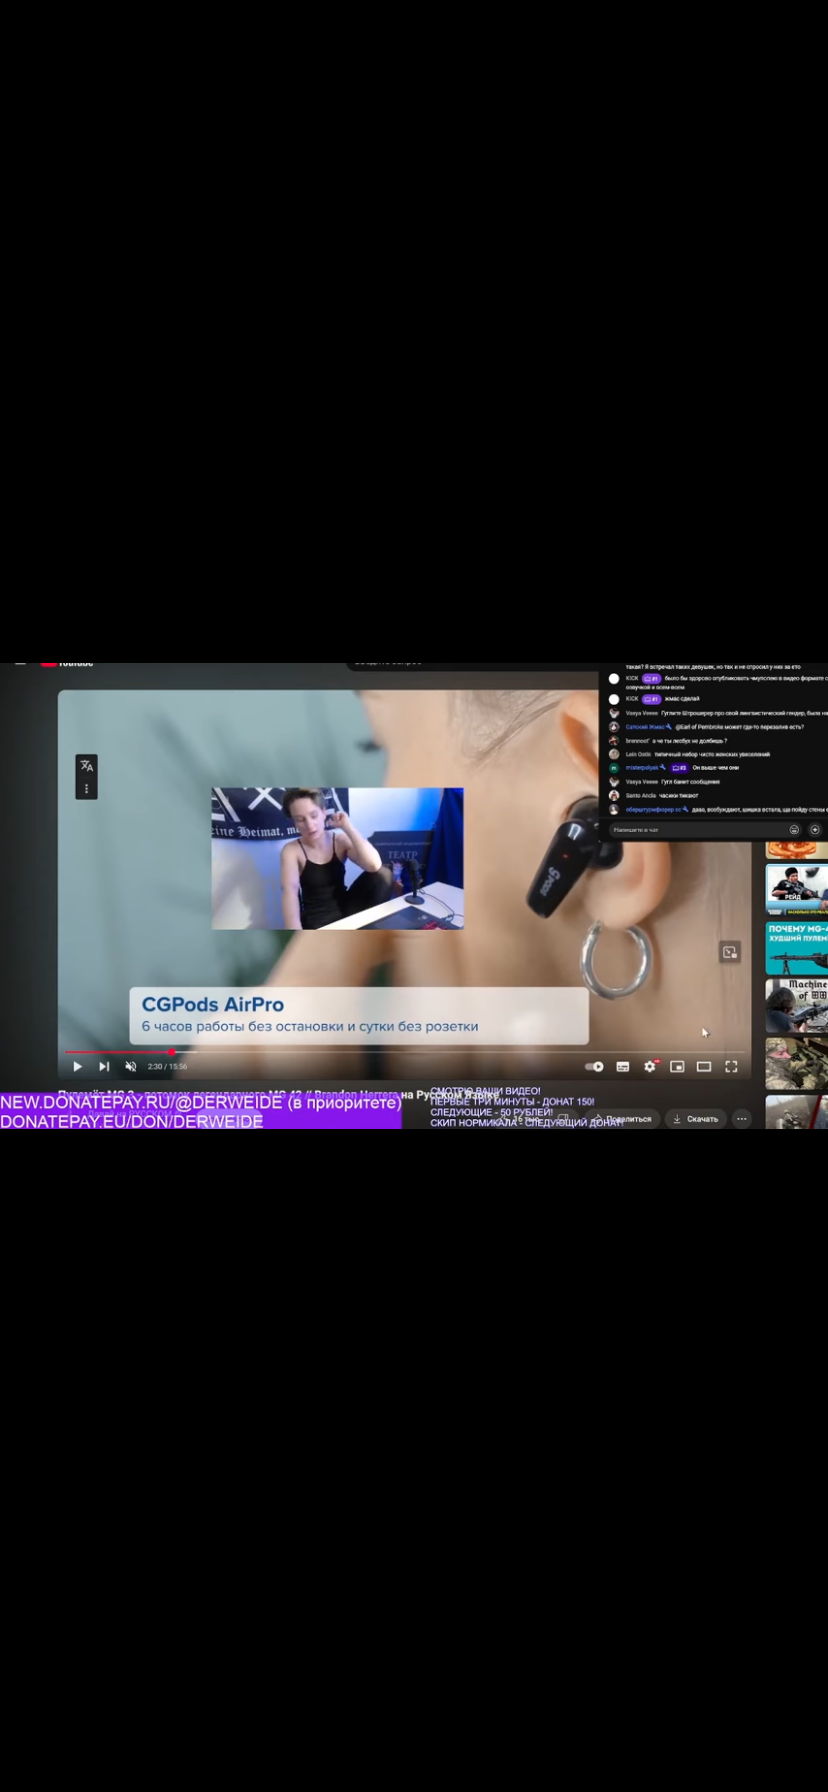Open the emoji picker in chat

coord(794,830)
